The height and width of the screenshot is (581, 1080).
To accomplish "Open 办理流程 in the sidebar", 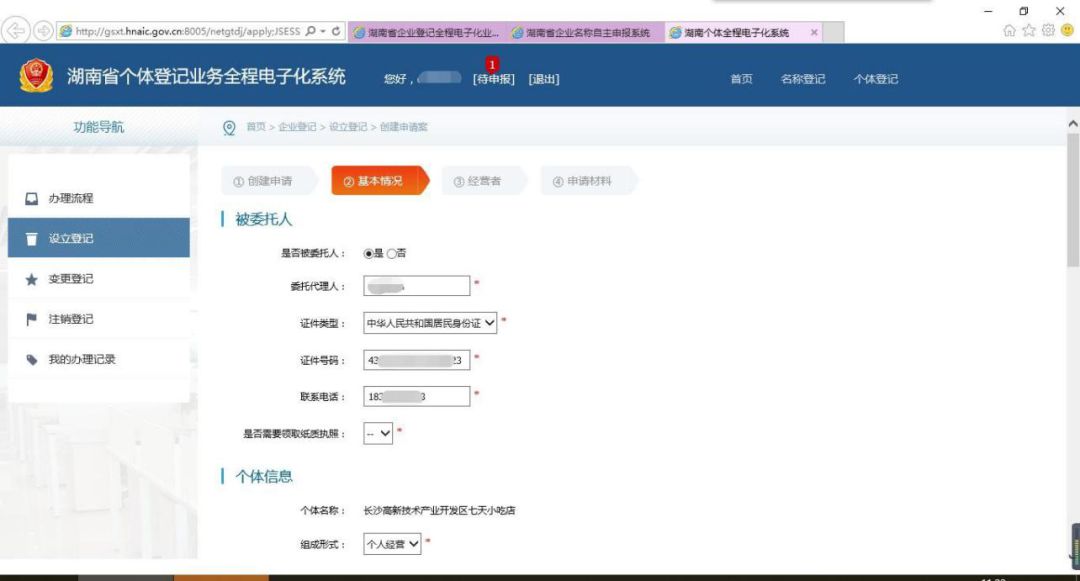I will pos(98,198).
